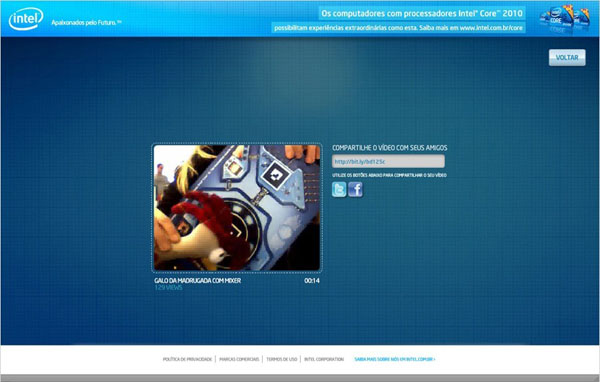This screenshot has width=600, height=382.
Task: Open the Marcas Comerciais footer link
Action: tap(239, 359)
